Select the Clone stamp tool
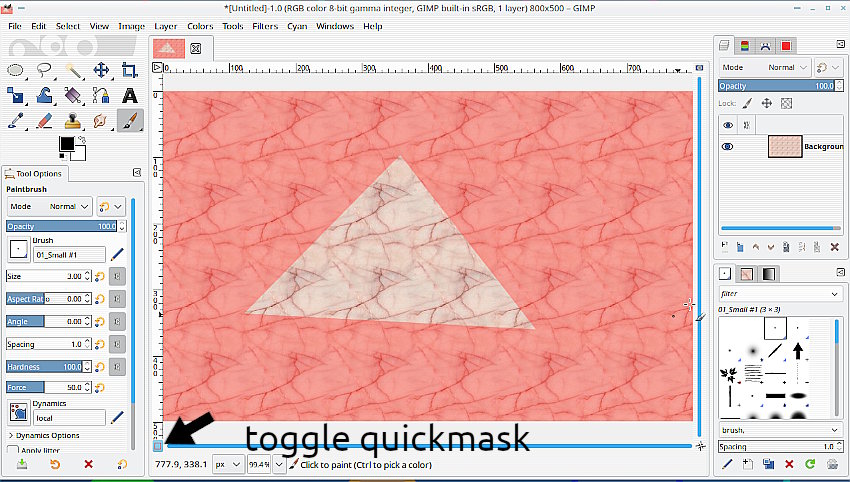Screen dimensions: 850x482 coord(73,120)
